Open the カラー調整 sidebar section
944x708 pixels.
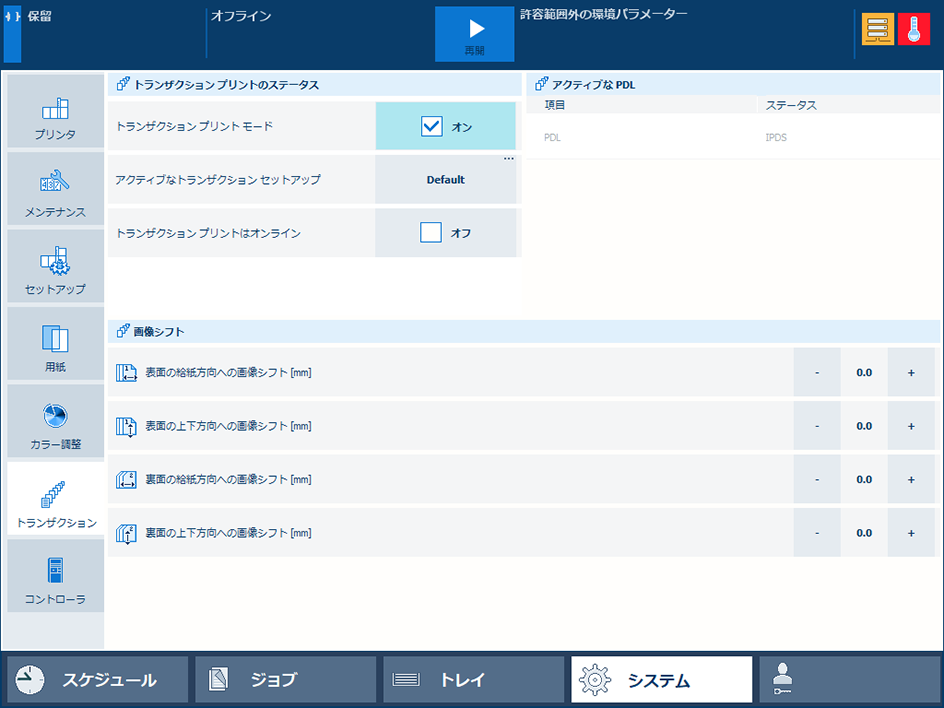[55, 421]
